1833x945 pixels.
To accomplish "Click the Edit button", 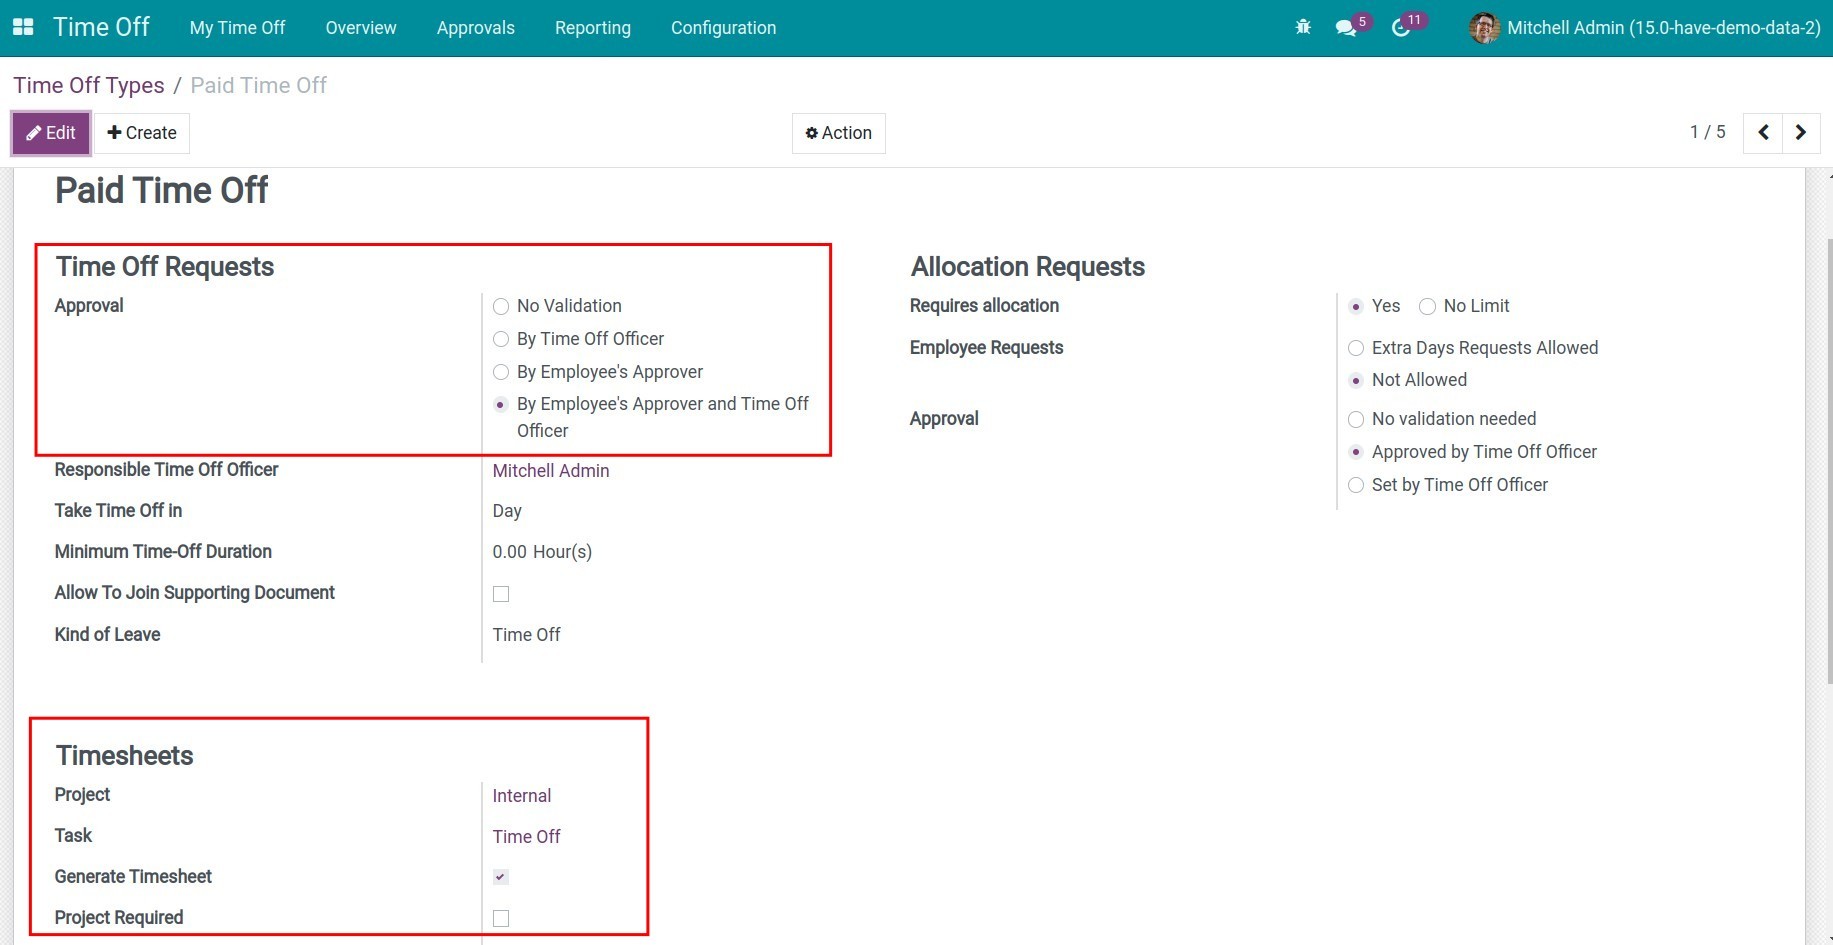I will (50, 133).
